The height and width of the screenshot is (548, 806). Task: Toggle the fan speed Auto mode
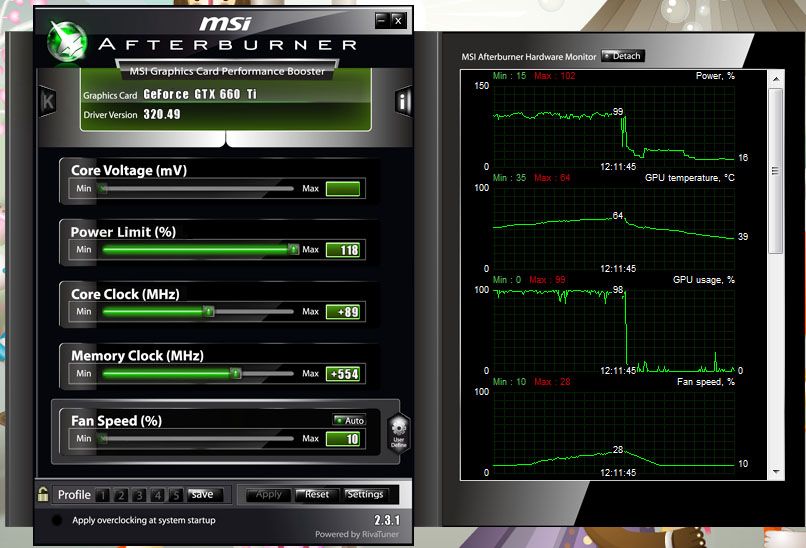coord(349,420)
